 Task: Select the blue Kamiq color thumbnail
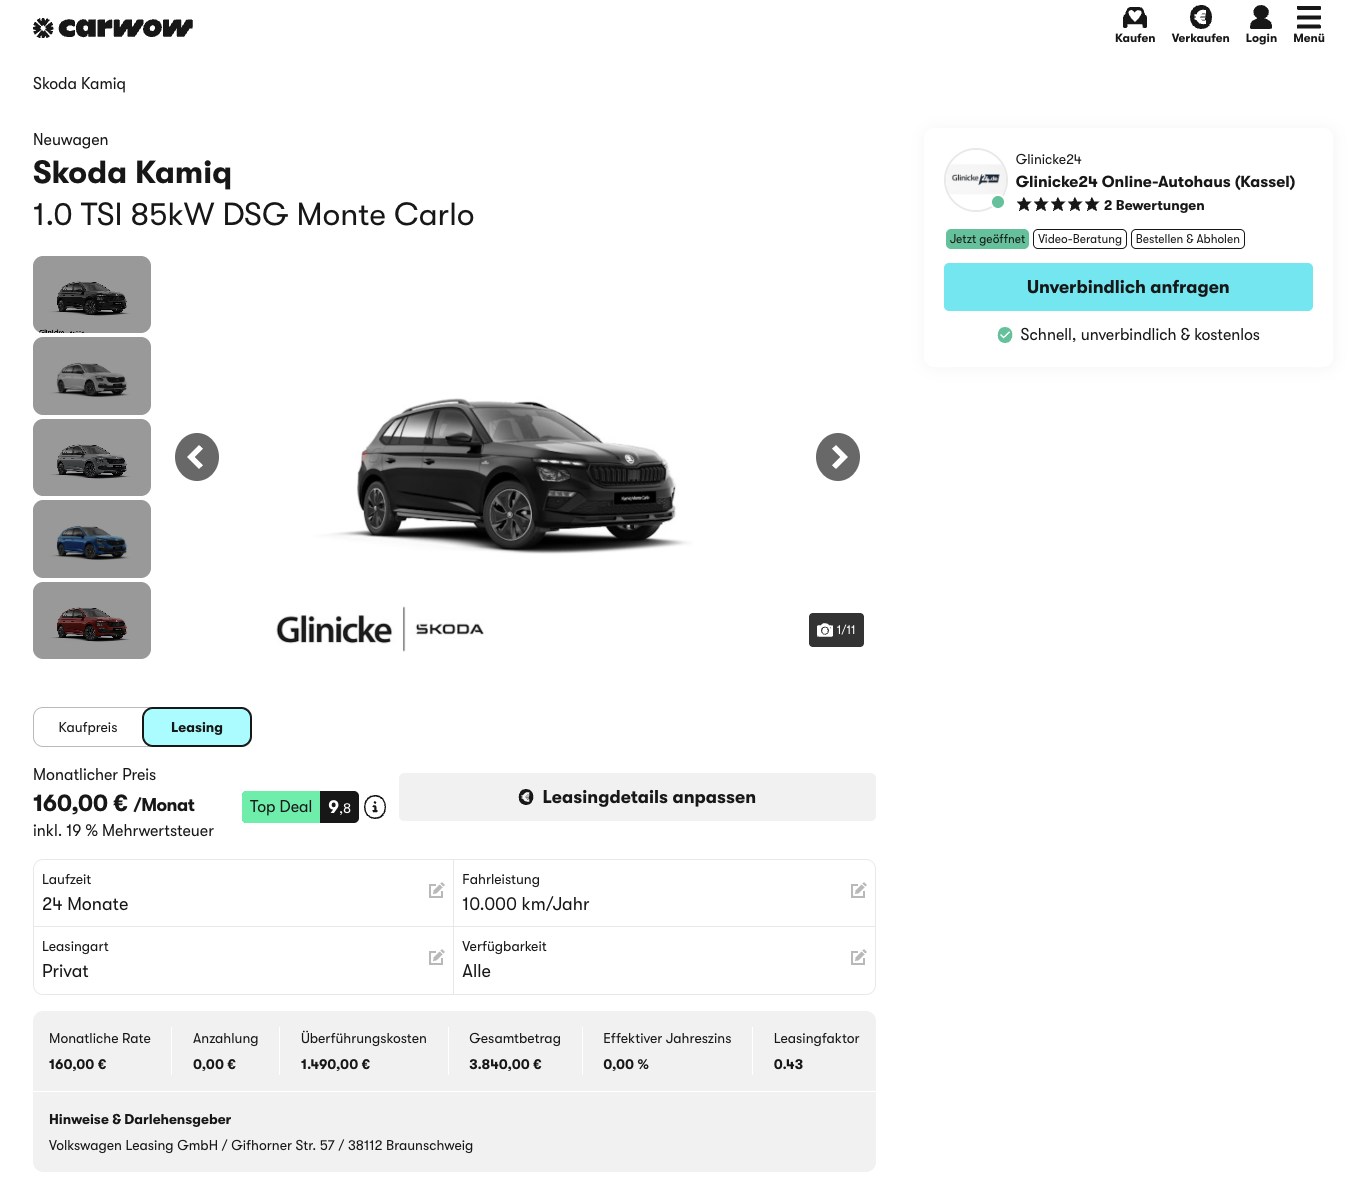pyautogui.click(x=92, y=539)
